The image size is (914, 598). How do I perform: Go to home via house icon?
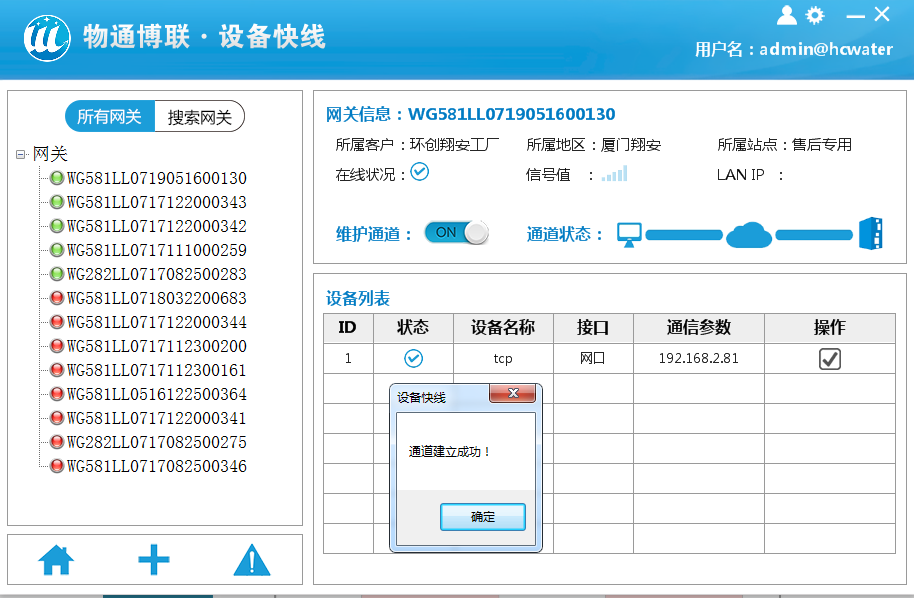56,560
